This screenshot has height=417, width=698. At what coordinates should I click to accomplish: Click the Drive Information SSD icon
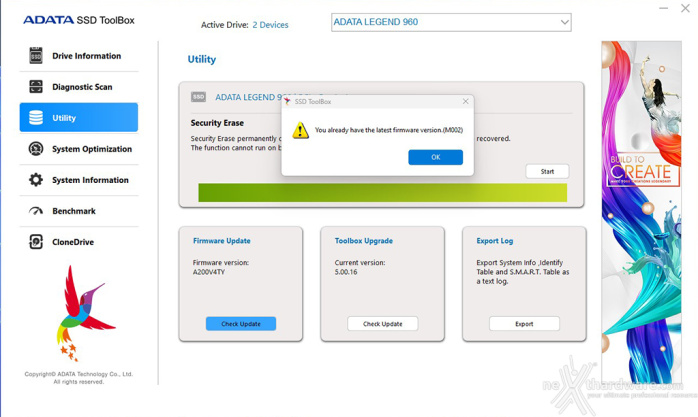[x=36, y=56]
